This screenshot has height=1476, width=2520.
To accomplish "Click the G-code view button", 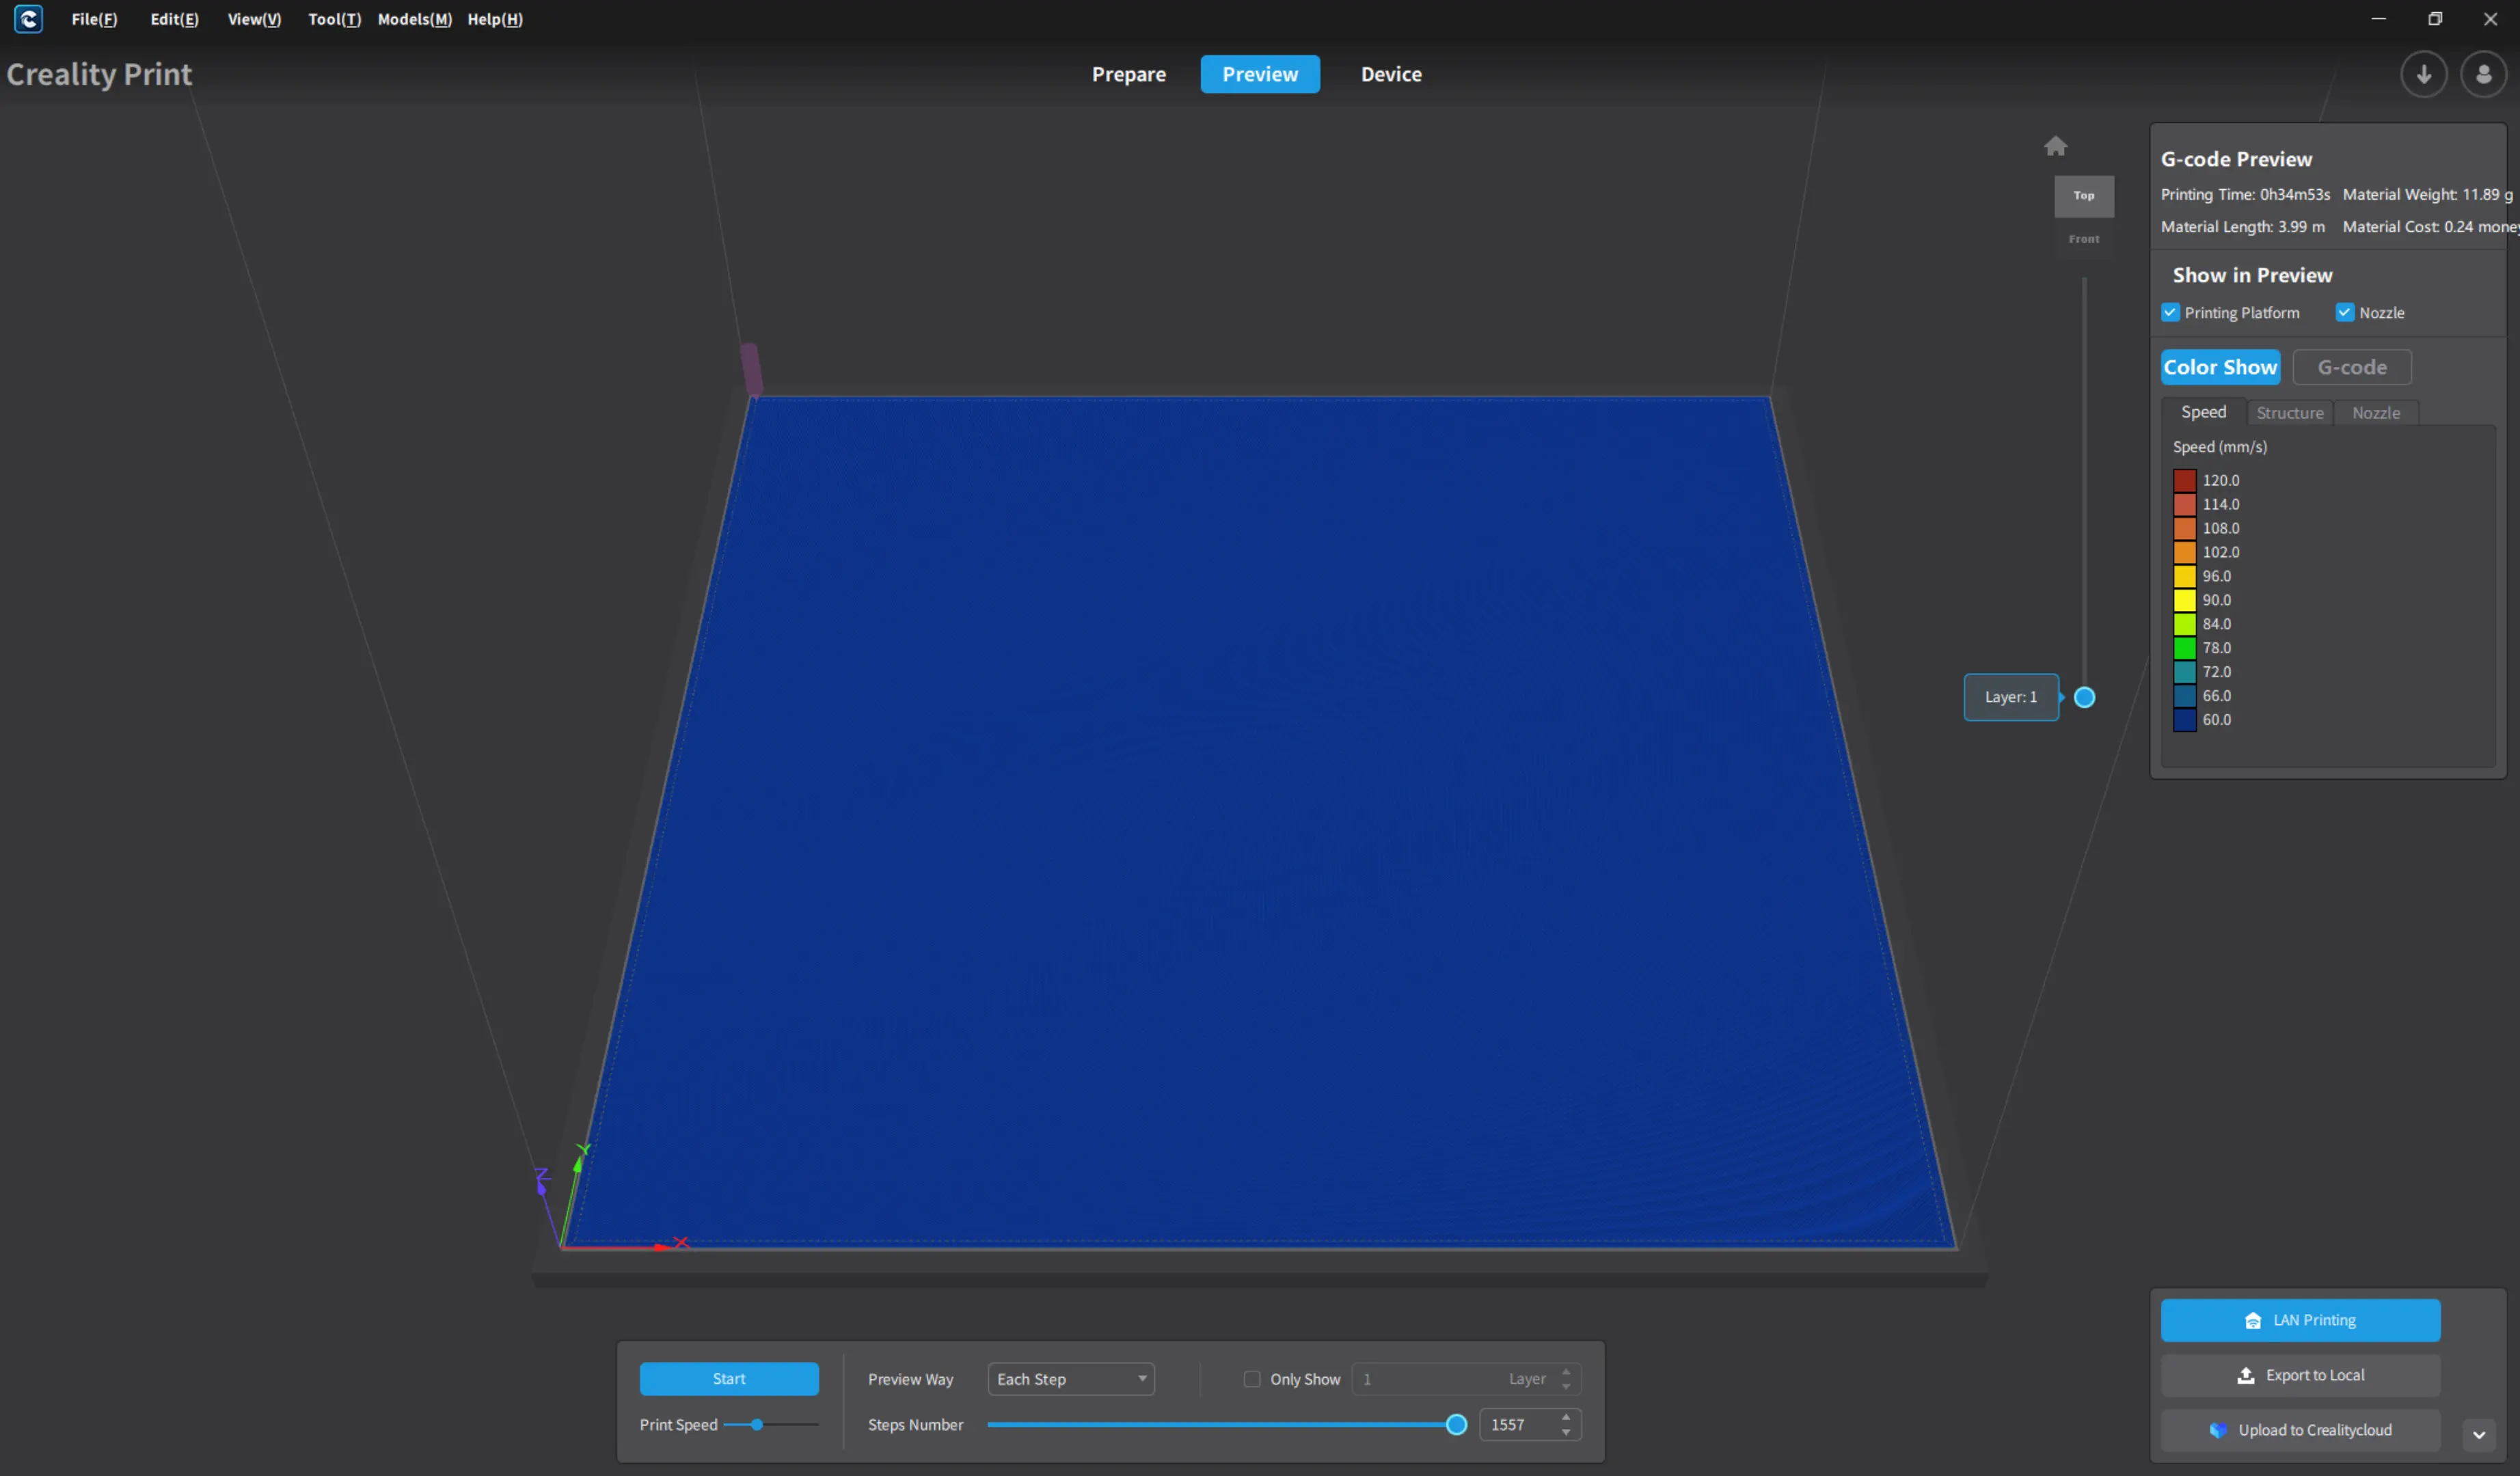I will pos(2352,367).
